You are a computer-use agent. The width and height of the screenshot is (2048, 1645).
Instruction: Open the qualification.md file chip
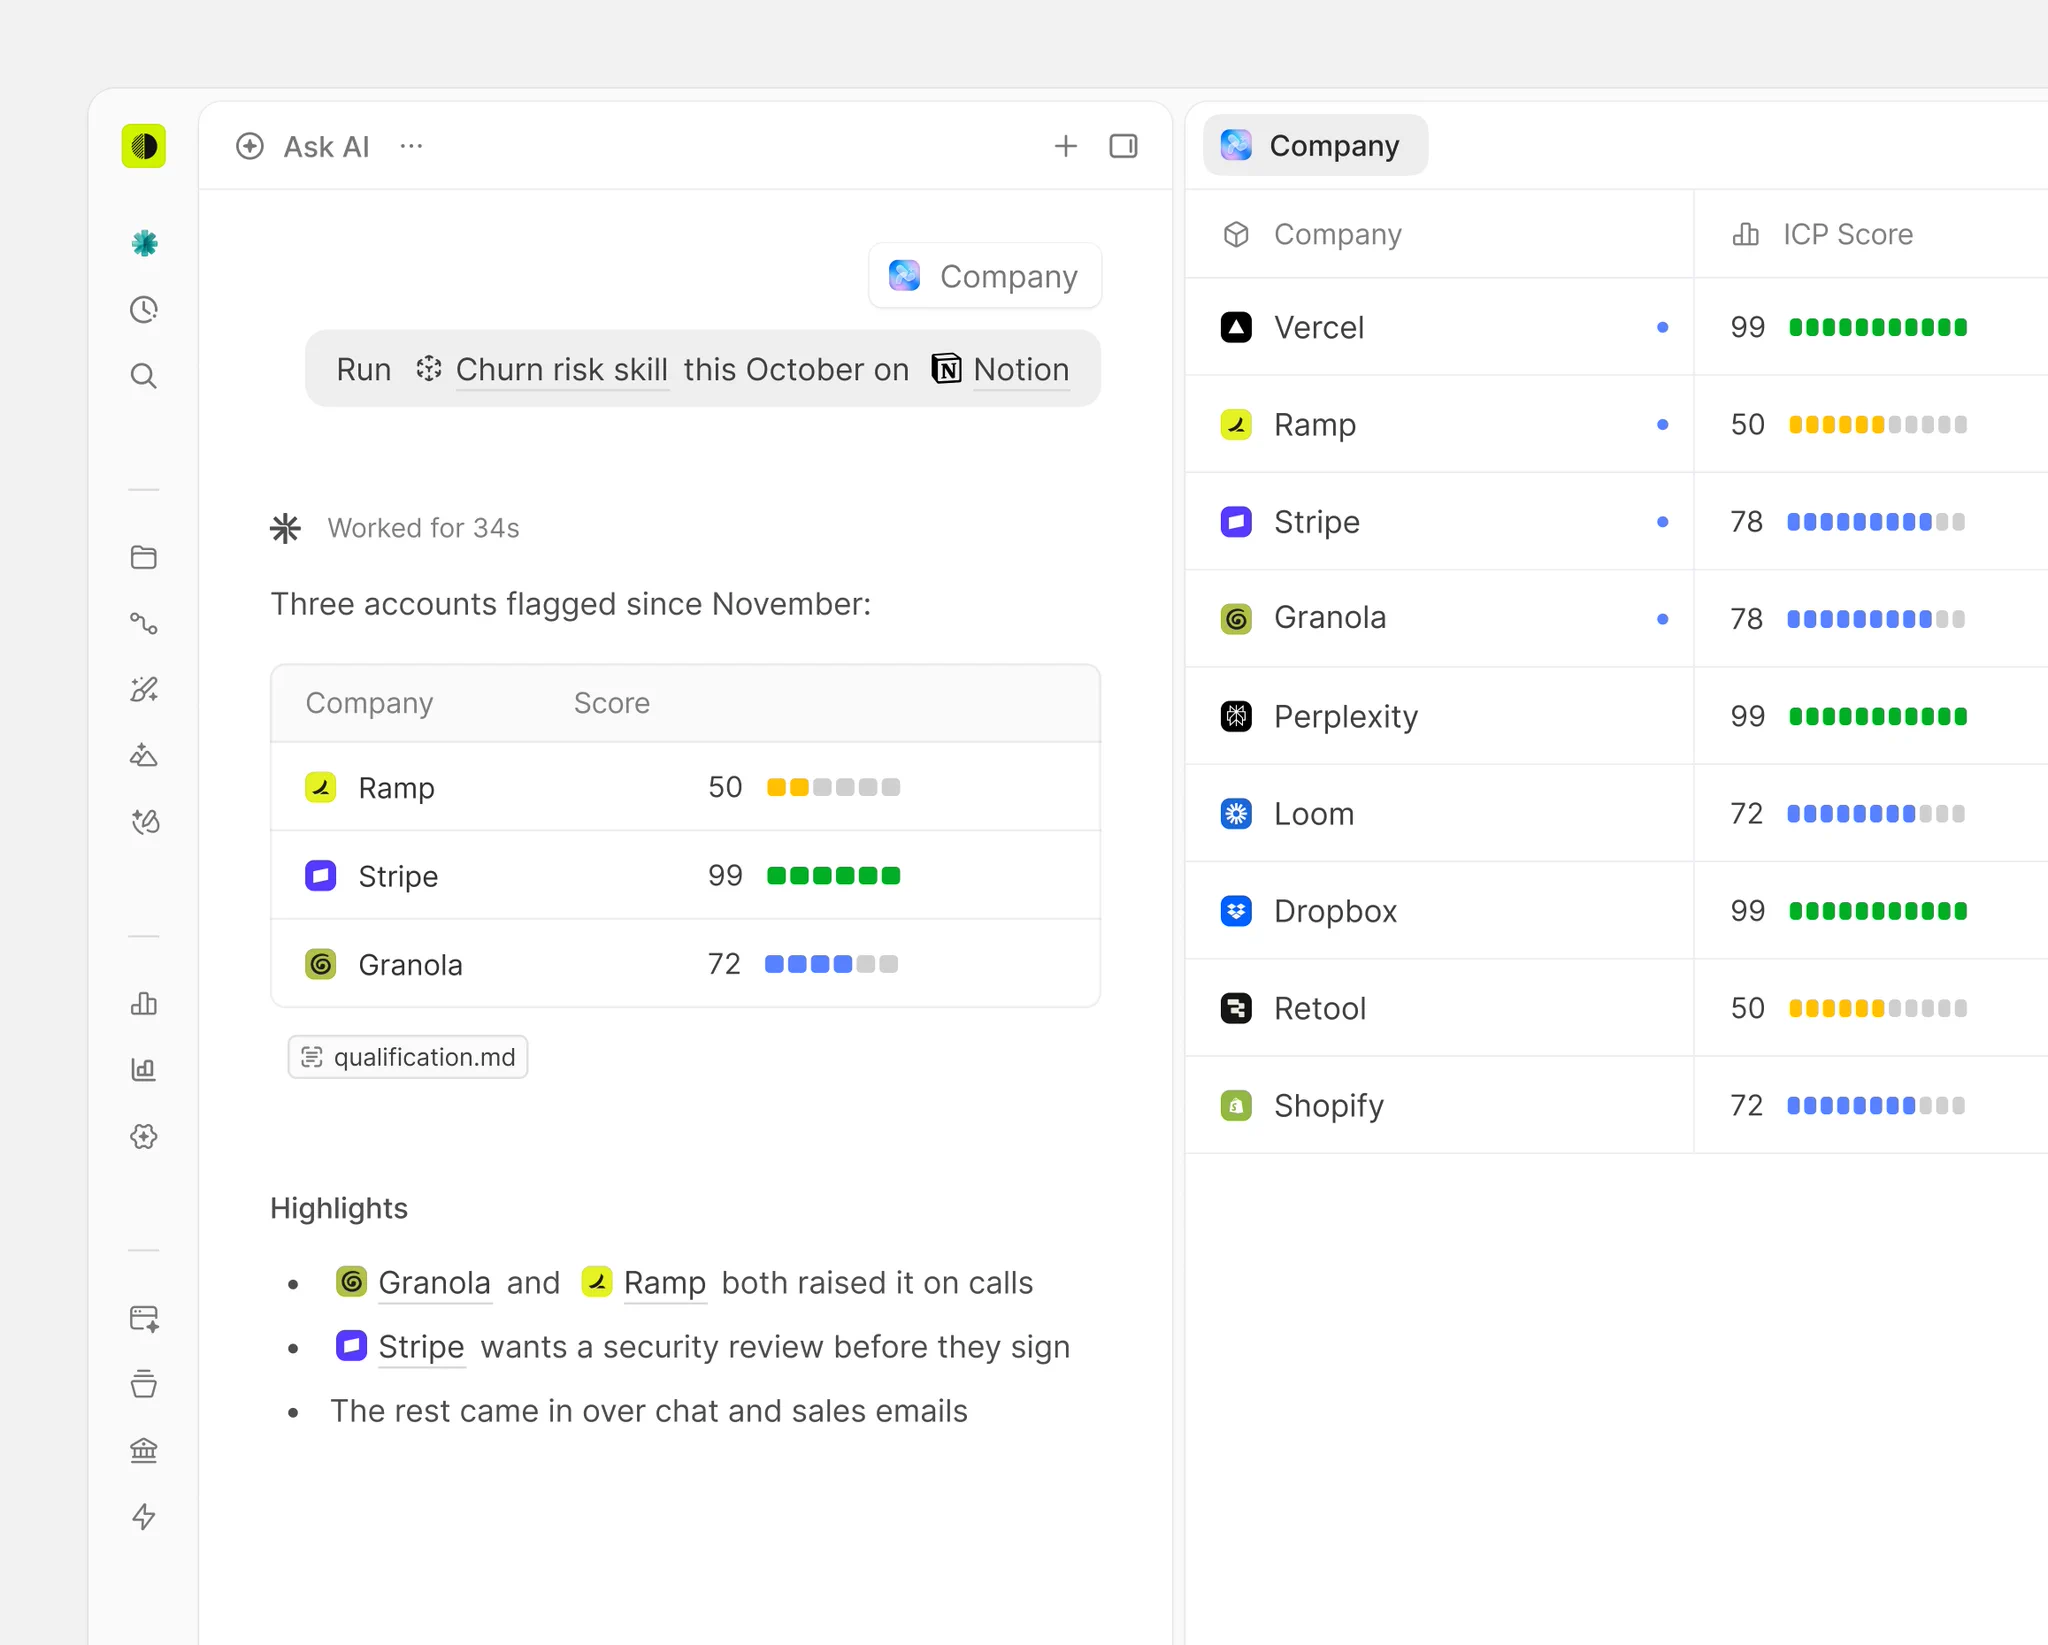pyautogui.click(x=408, y=1057)
